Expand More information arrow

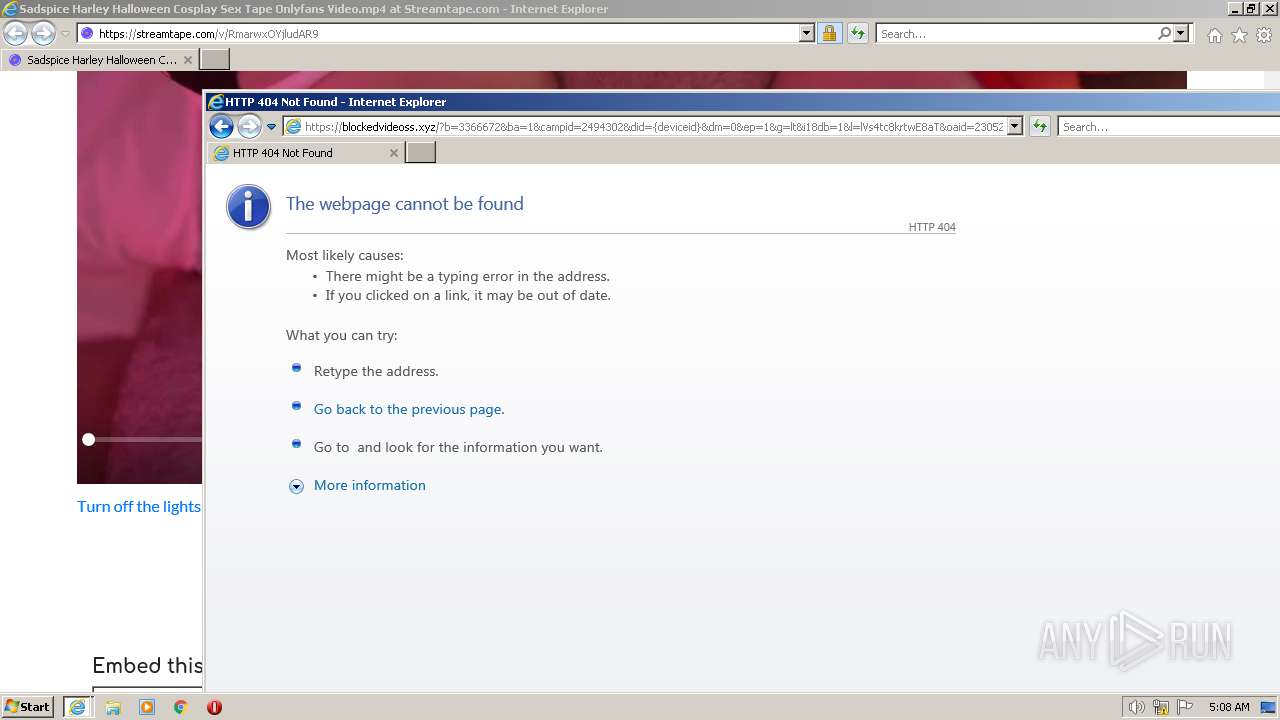[x=296, y=486]
